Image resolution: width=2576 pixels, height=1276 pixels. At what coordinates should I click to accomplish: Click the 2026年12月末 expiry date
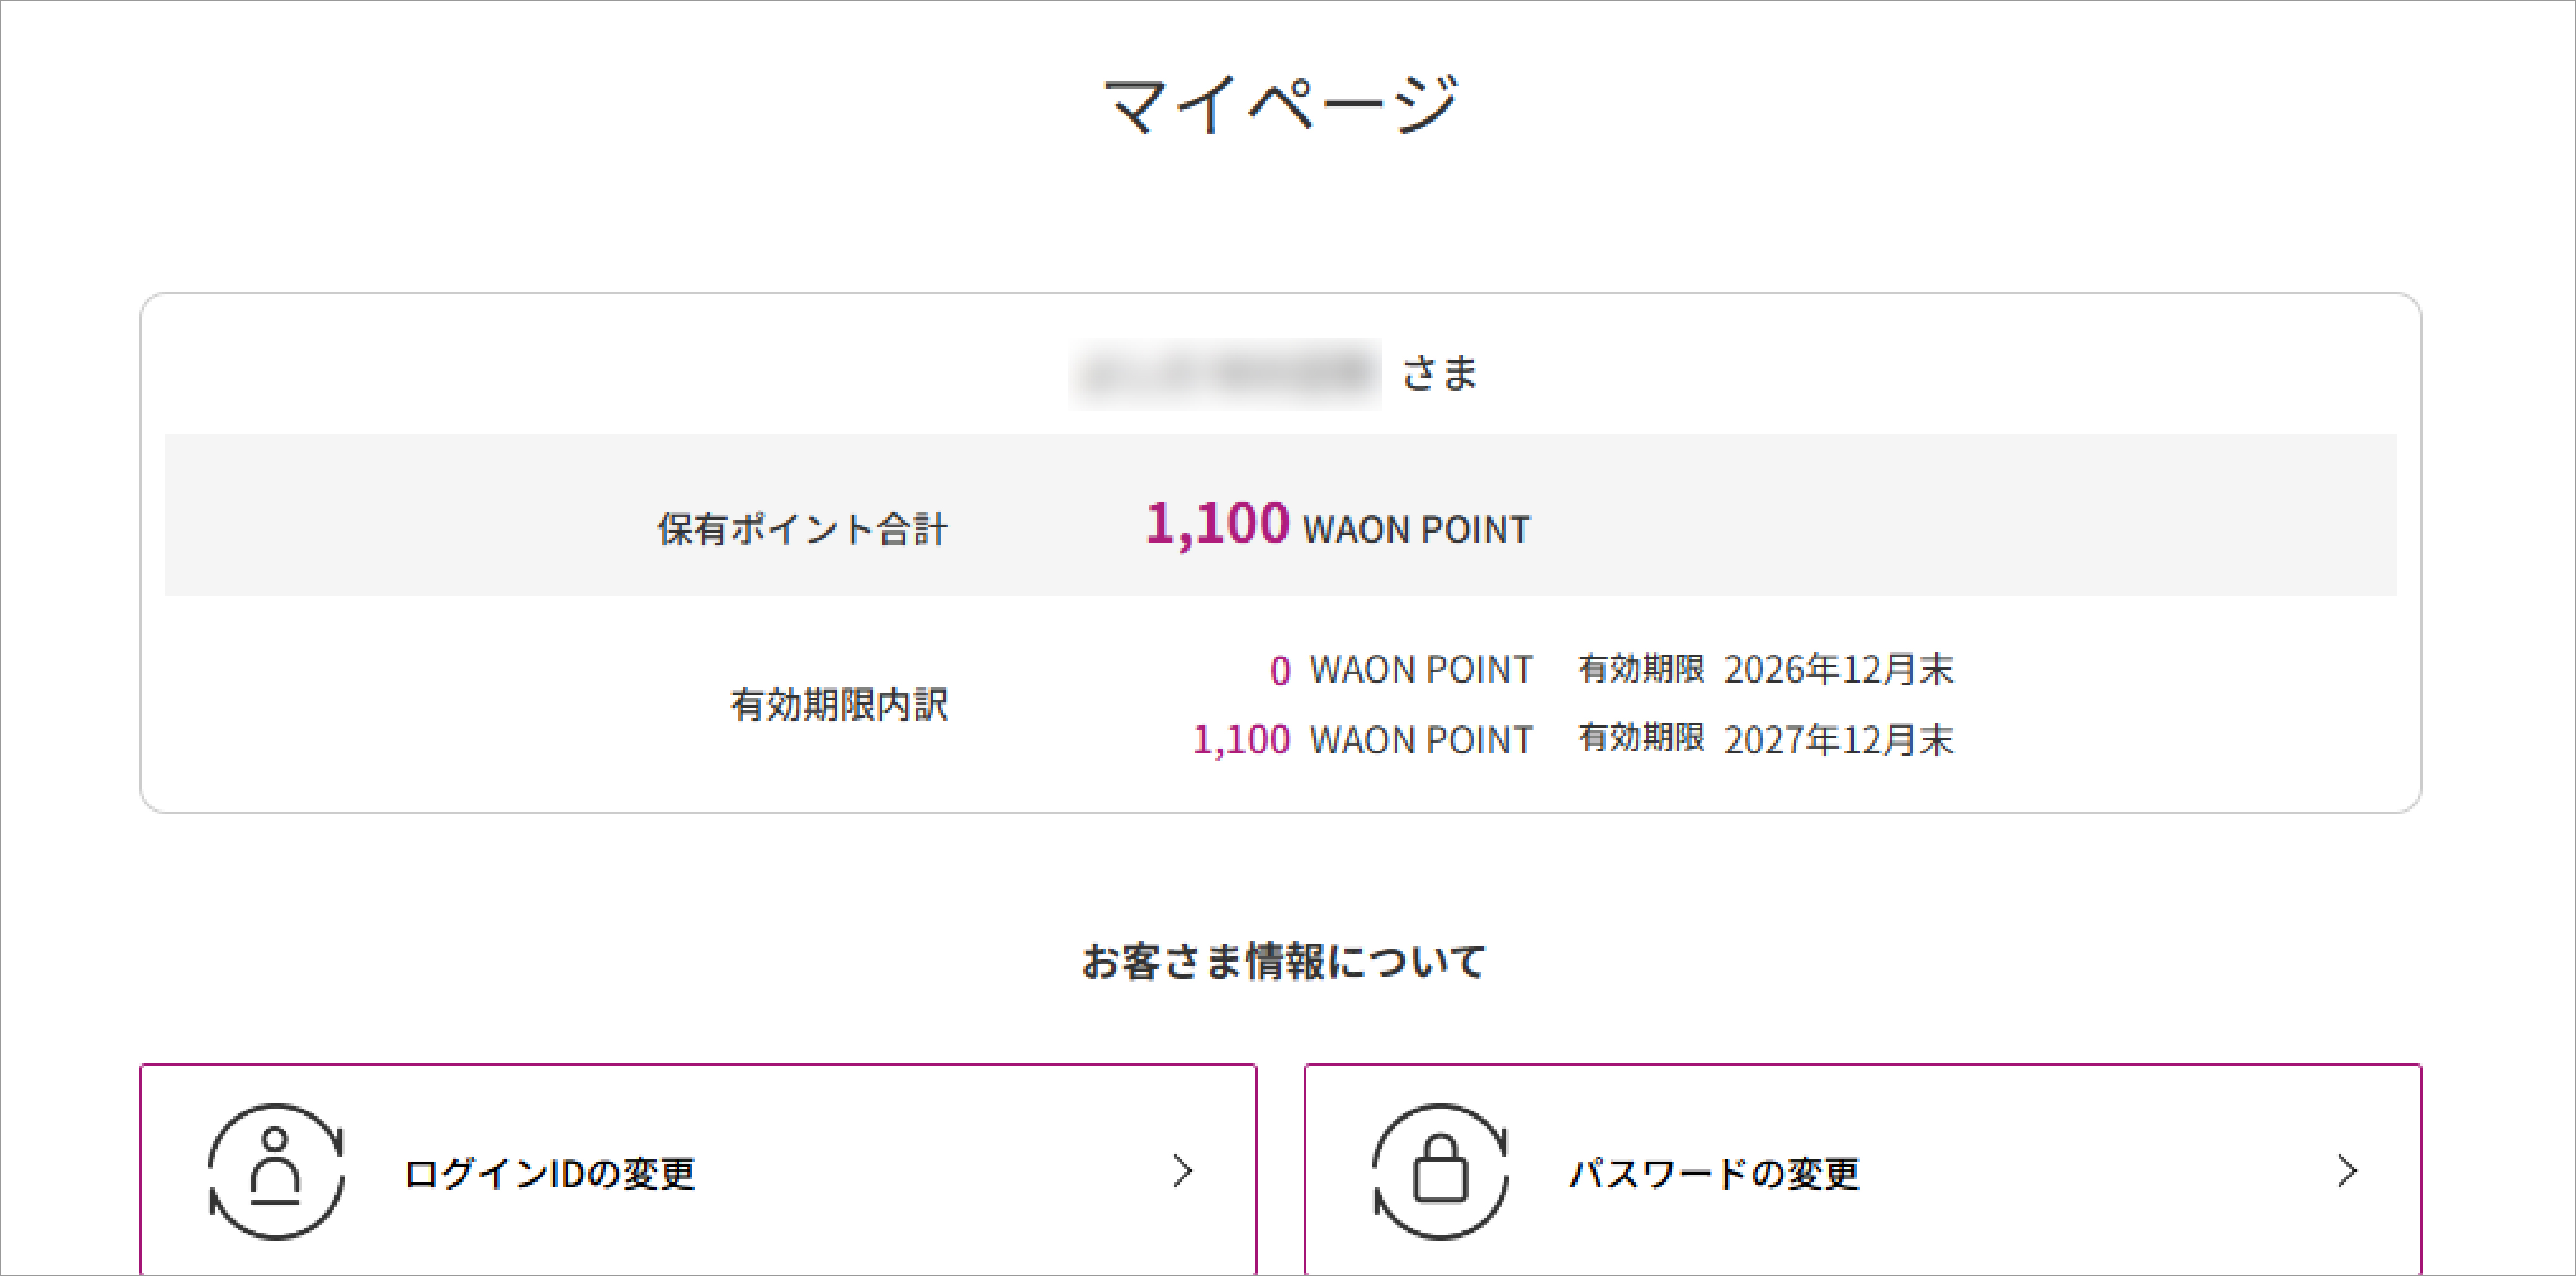(x=1838, y=669)
